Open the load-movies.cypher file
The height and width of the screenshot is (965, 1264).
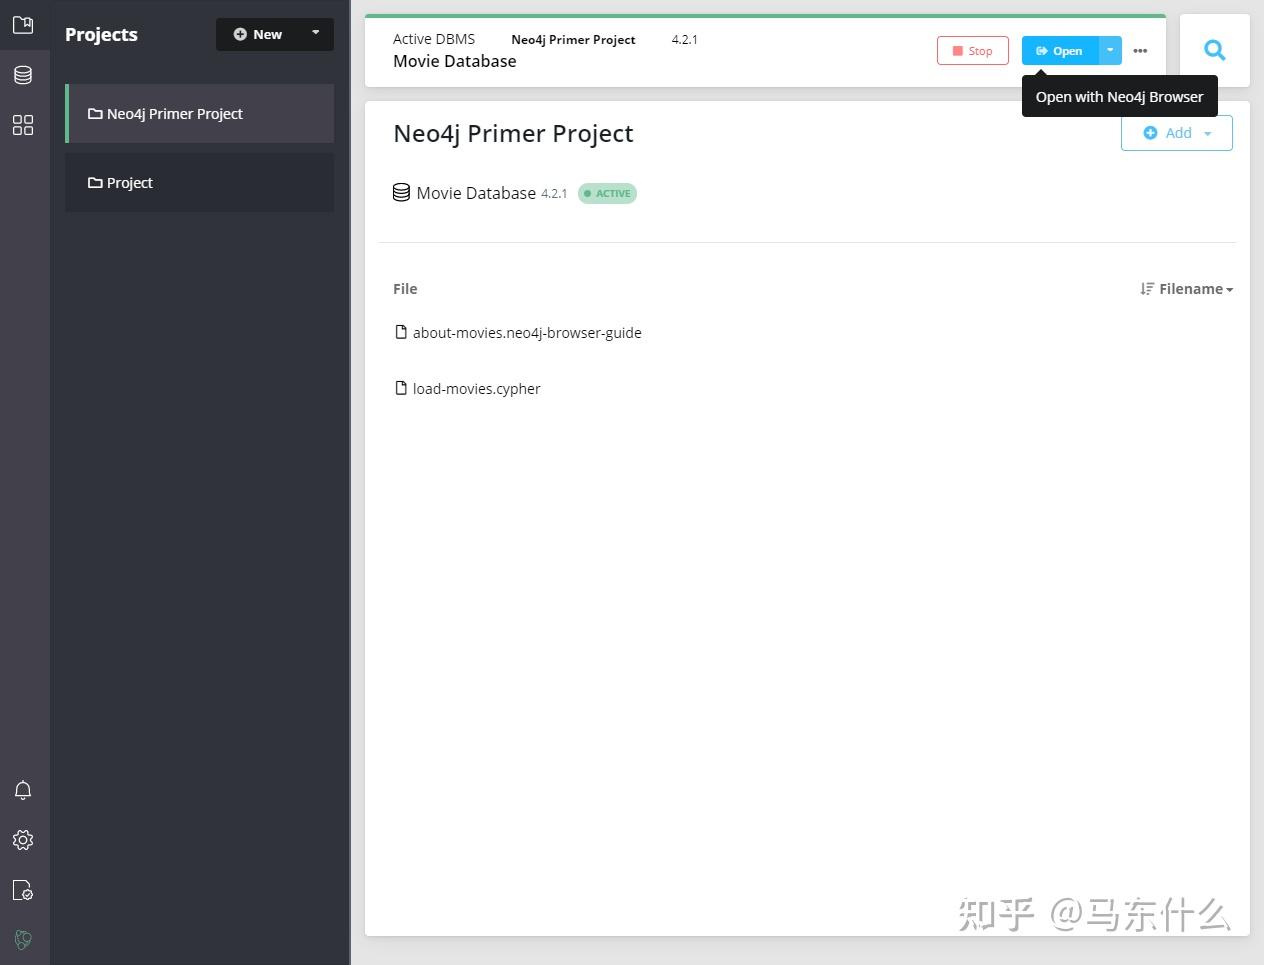click(476, 388)
